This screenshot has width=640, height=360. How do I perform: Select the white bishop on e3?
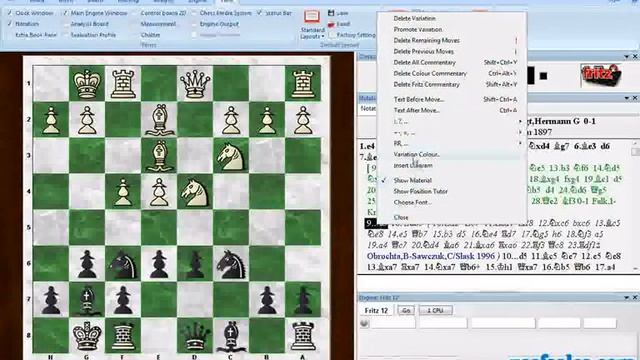pos(159,156)
